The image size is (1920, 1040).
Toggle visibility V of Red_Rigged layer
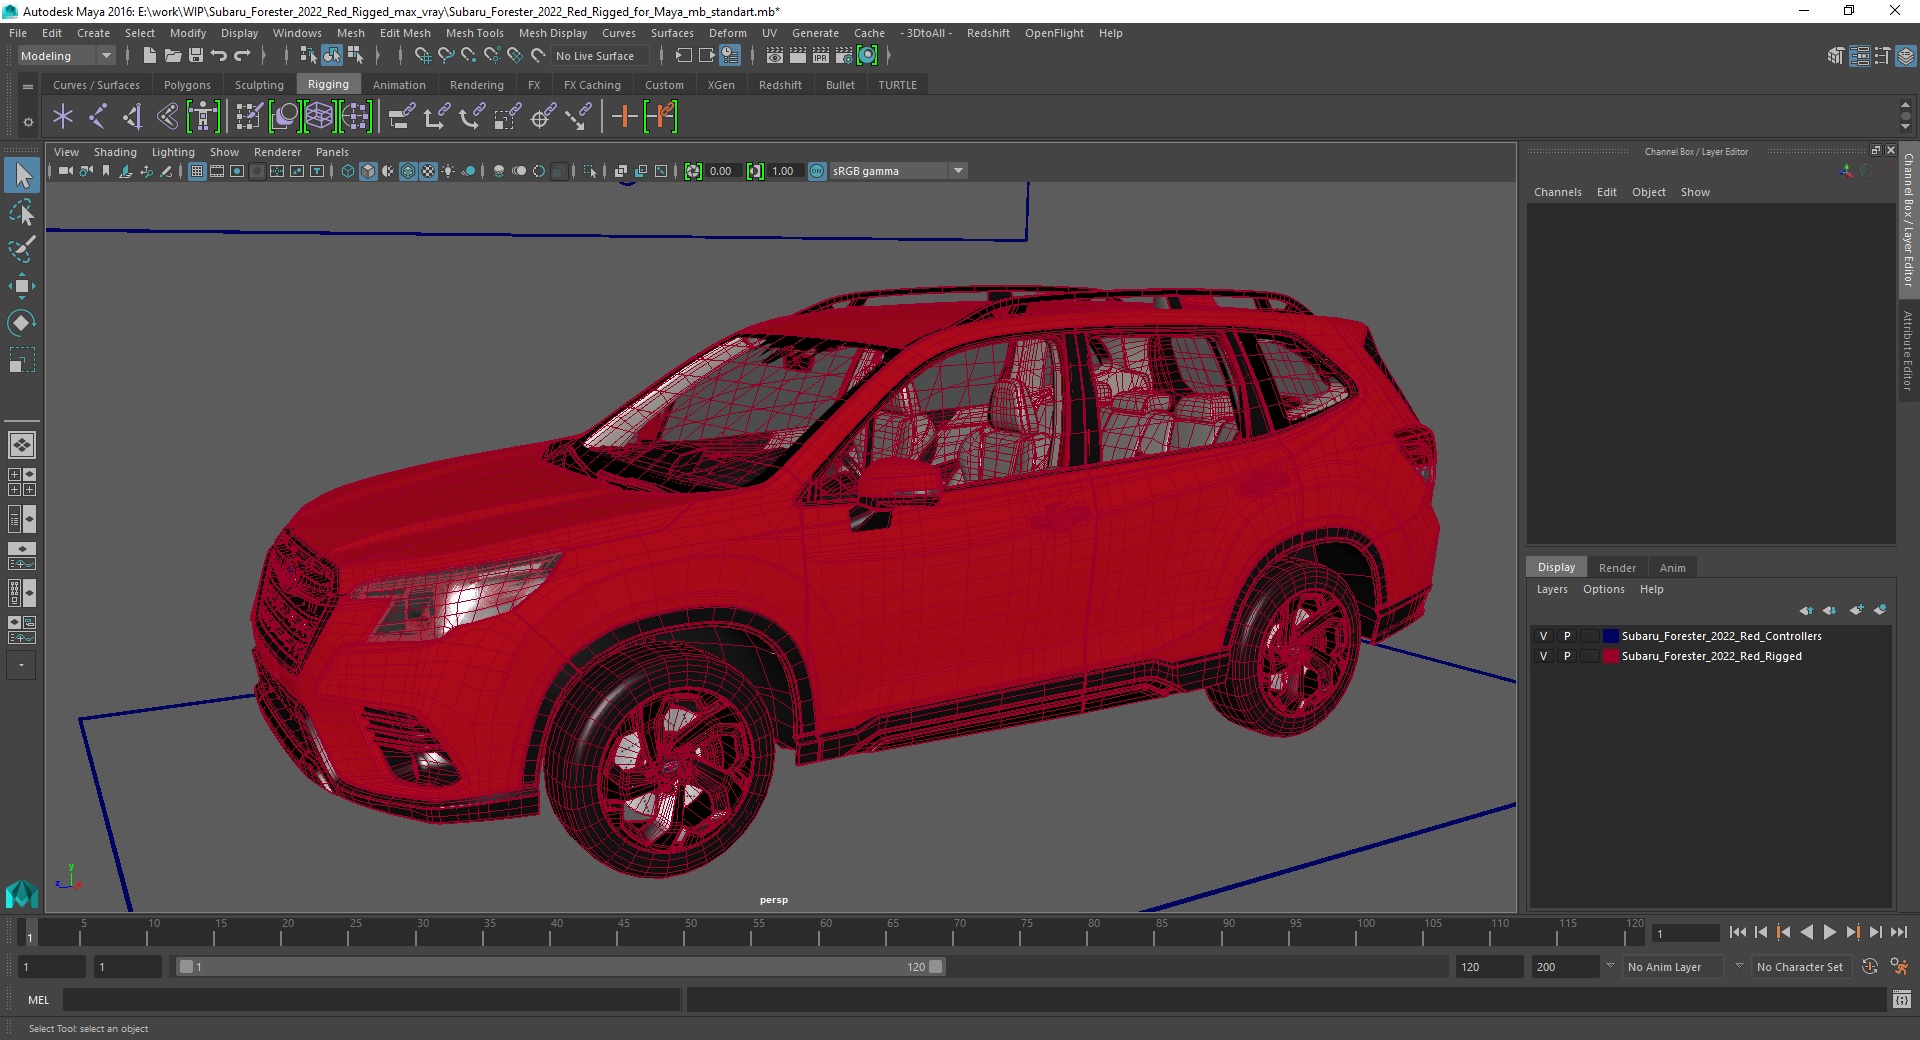tap(1543, 656)
